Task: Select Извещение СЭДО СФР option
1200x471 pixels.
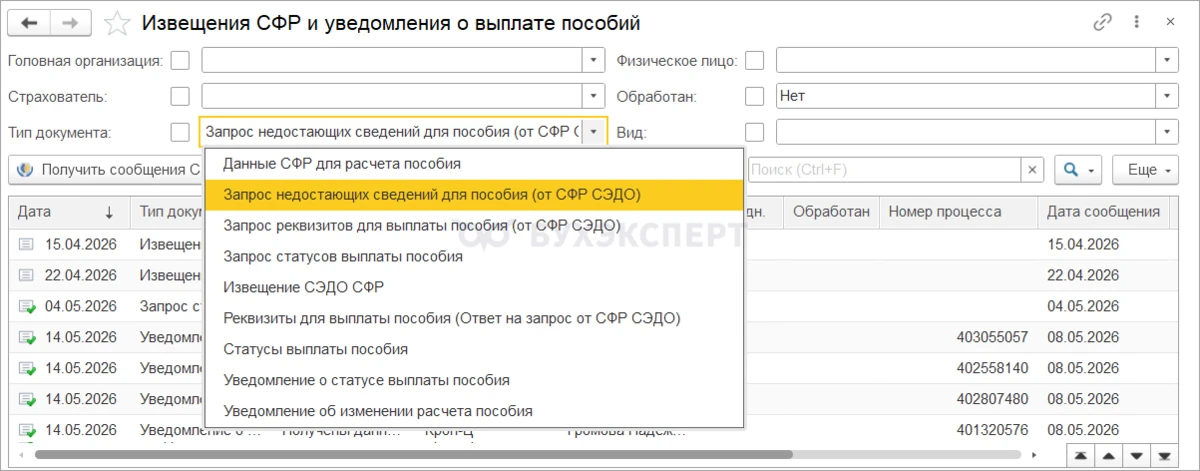Action: point(475,287)
